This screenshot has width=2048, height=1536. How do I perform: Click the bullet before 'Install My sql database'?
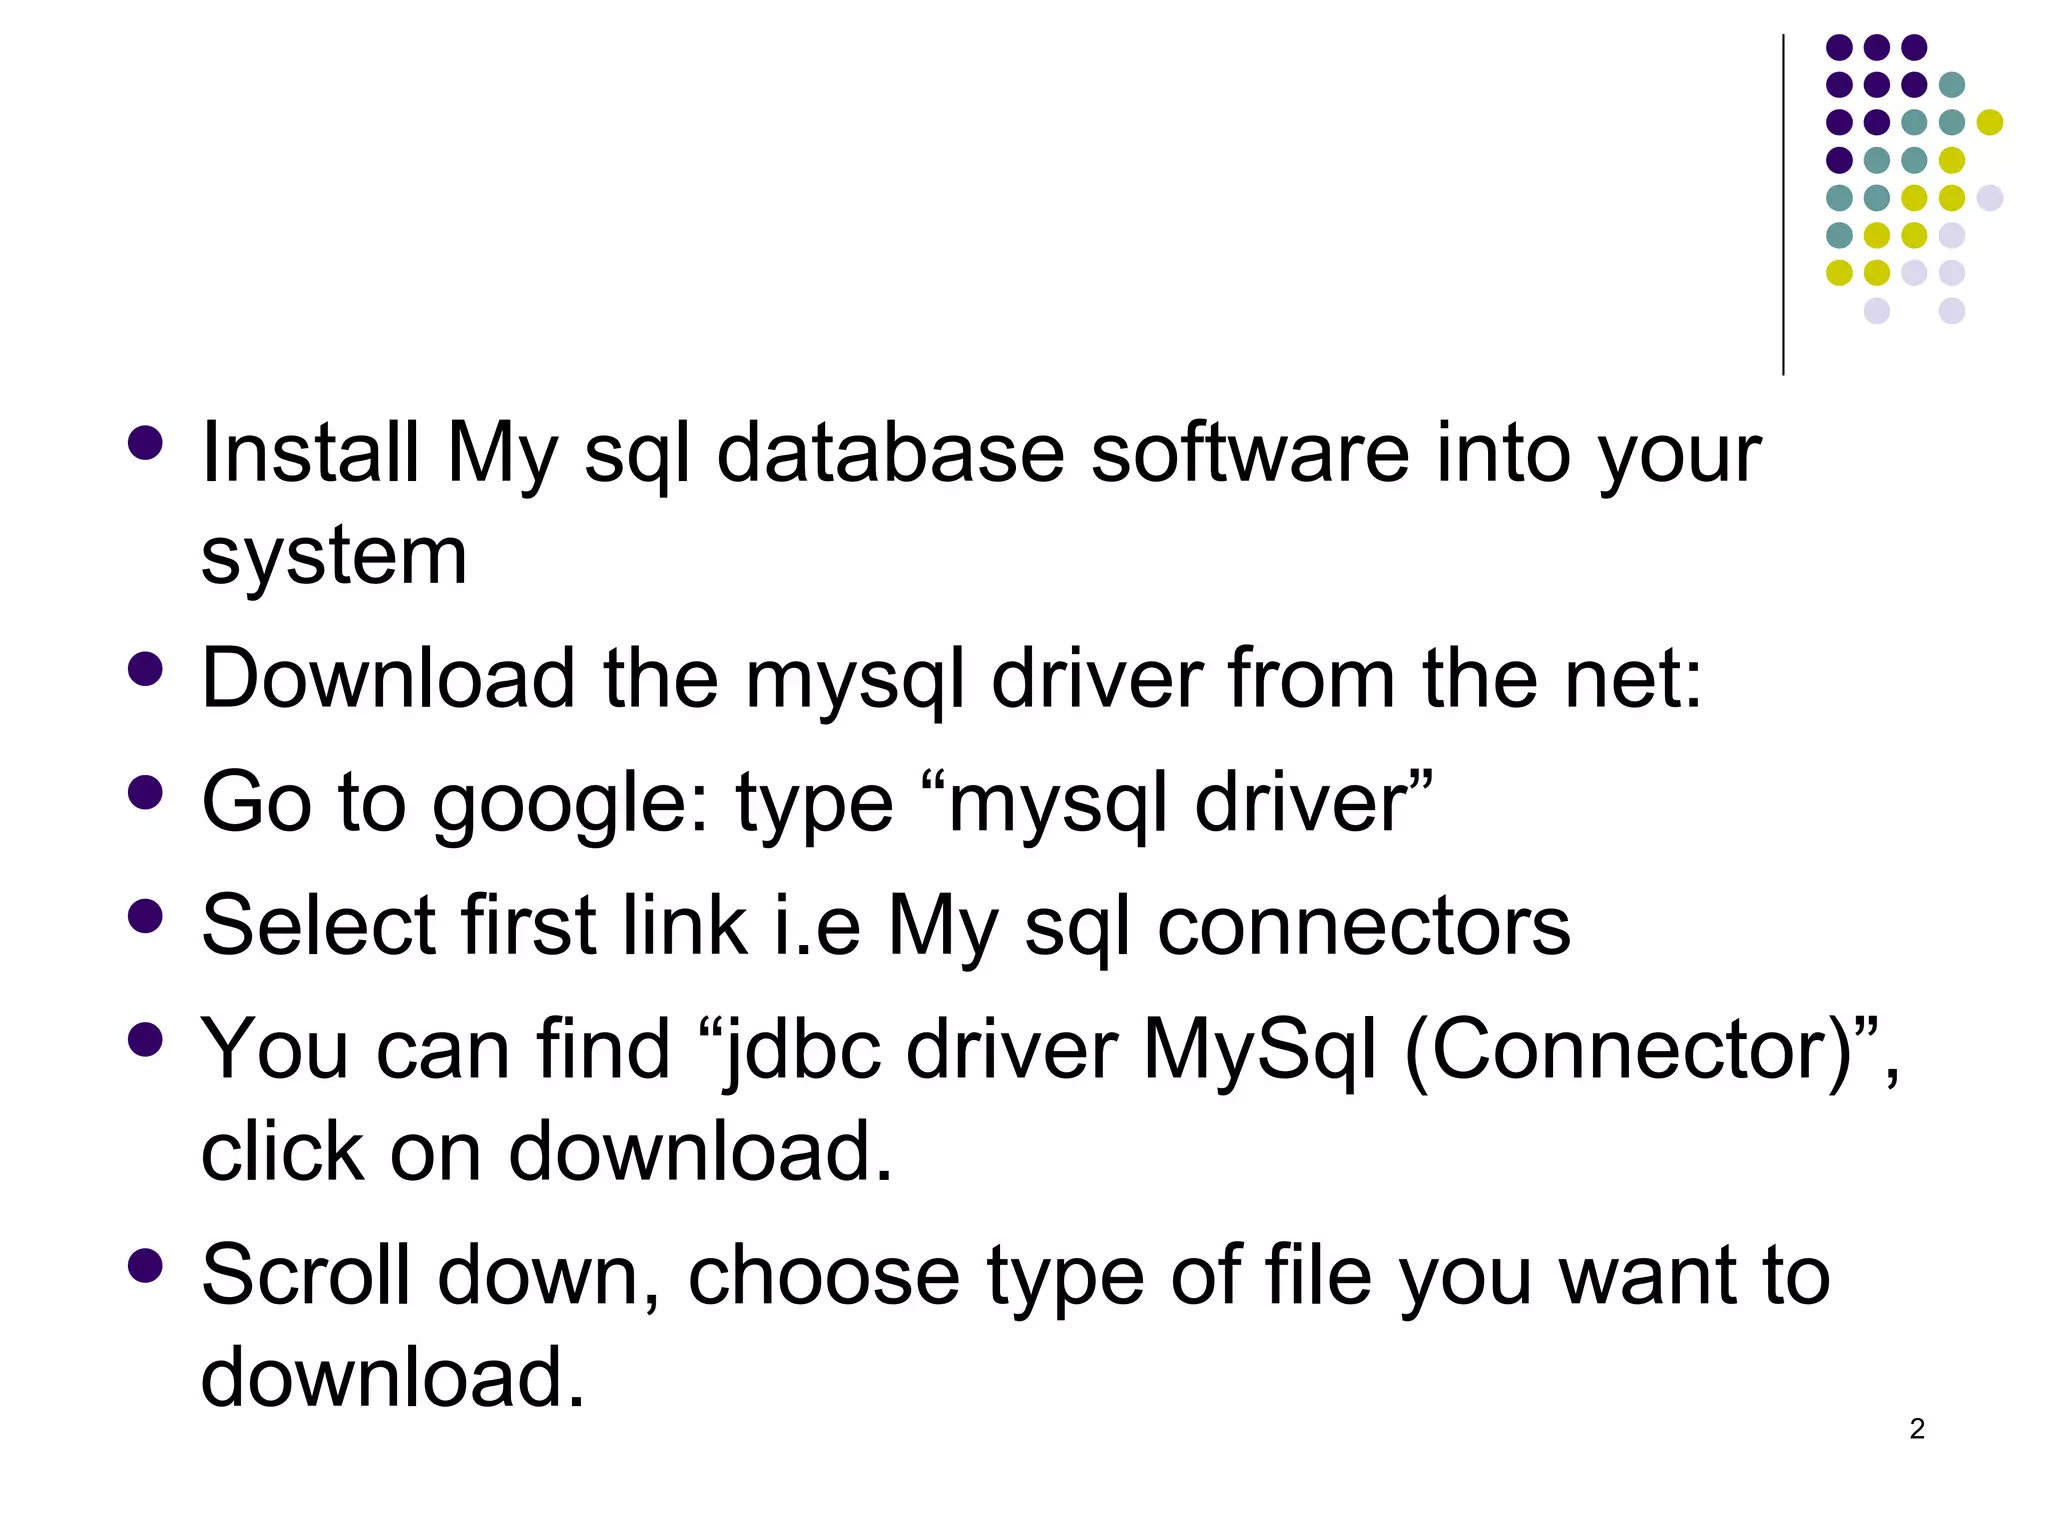[x=146, y=442]
